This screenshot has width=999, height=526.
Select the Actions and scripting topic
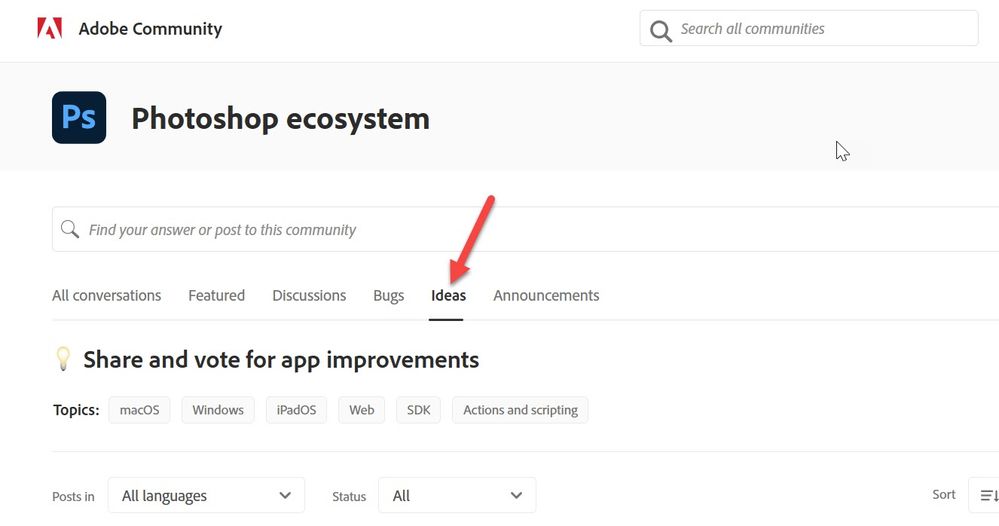[520, 410]
